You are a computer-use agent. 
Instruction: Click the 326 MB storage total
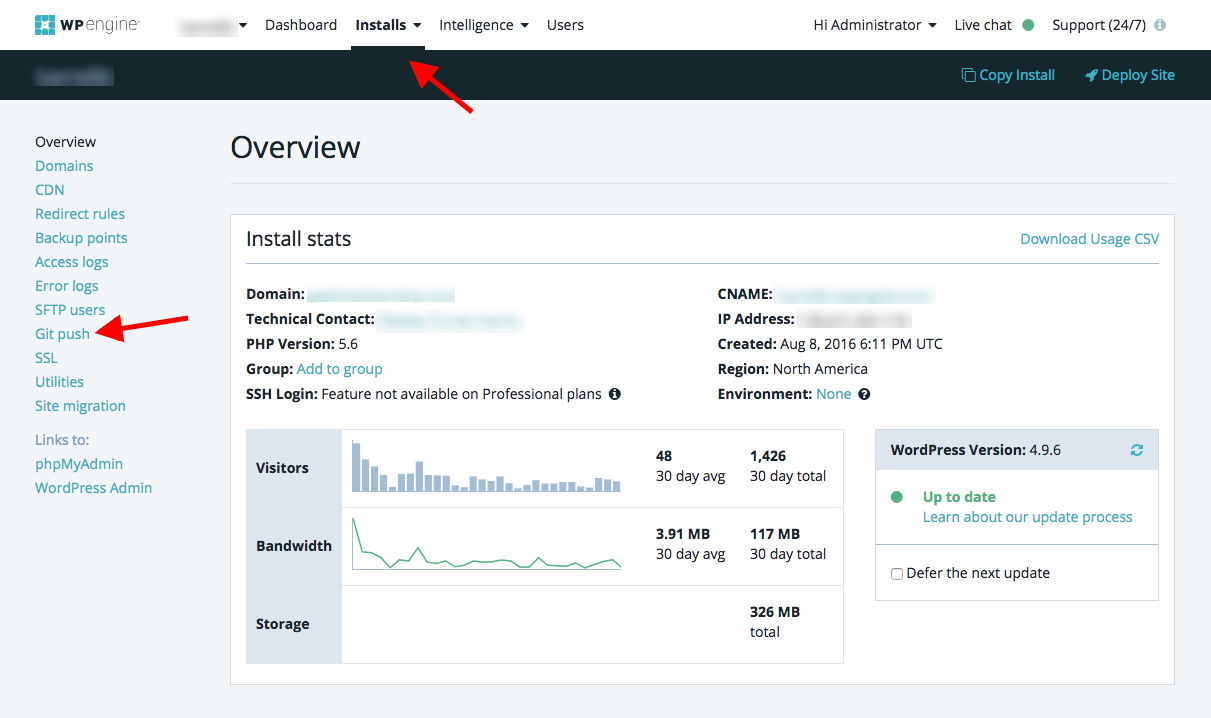(775, 612)
